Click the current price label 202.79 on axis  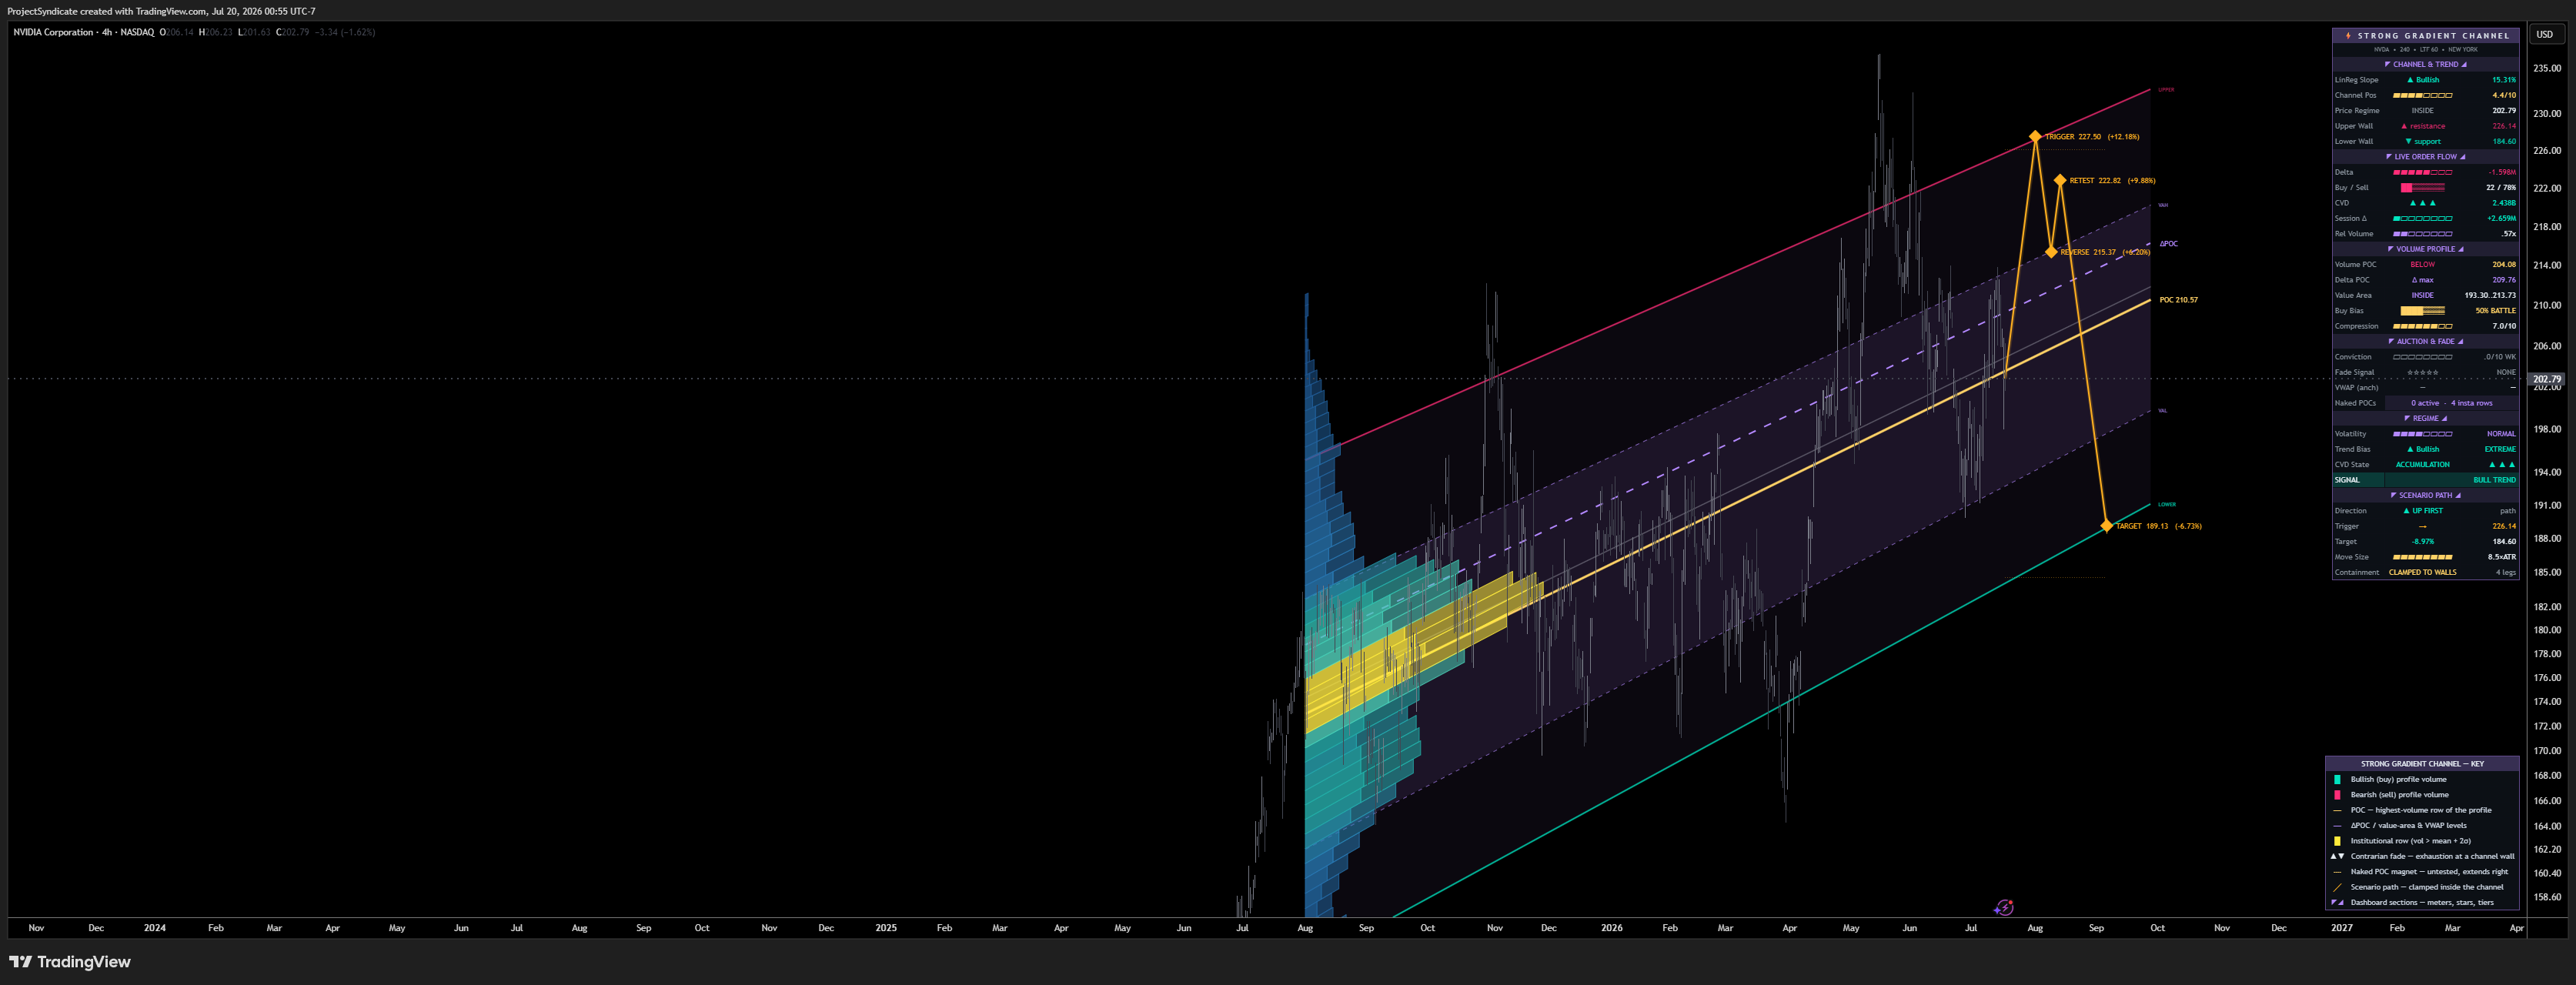coord(2547,379)
